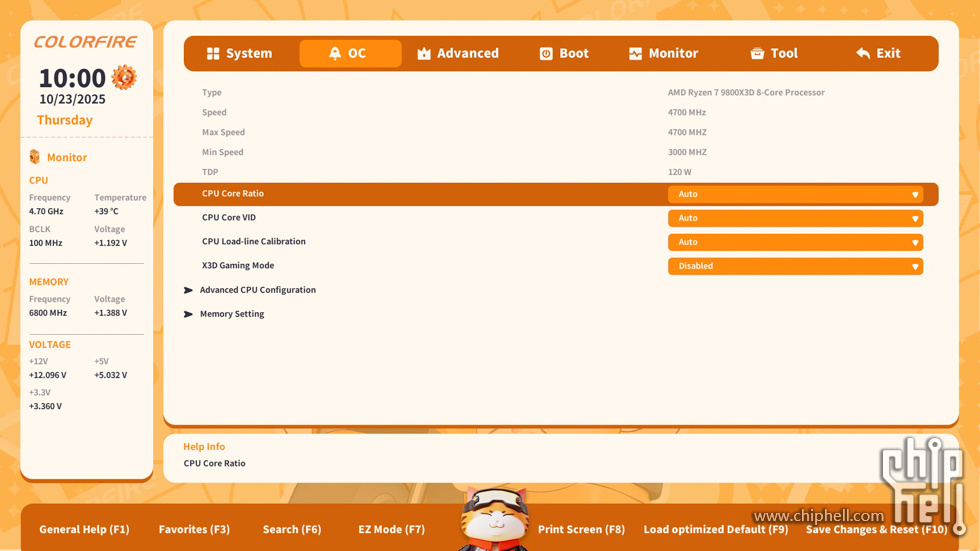Click the System tab grid icon
The width and height of the screenshot is (980, 551).
pyautogui.click(x=213, y=54)
